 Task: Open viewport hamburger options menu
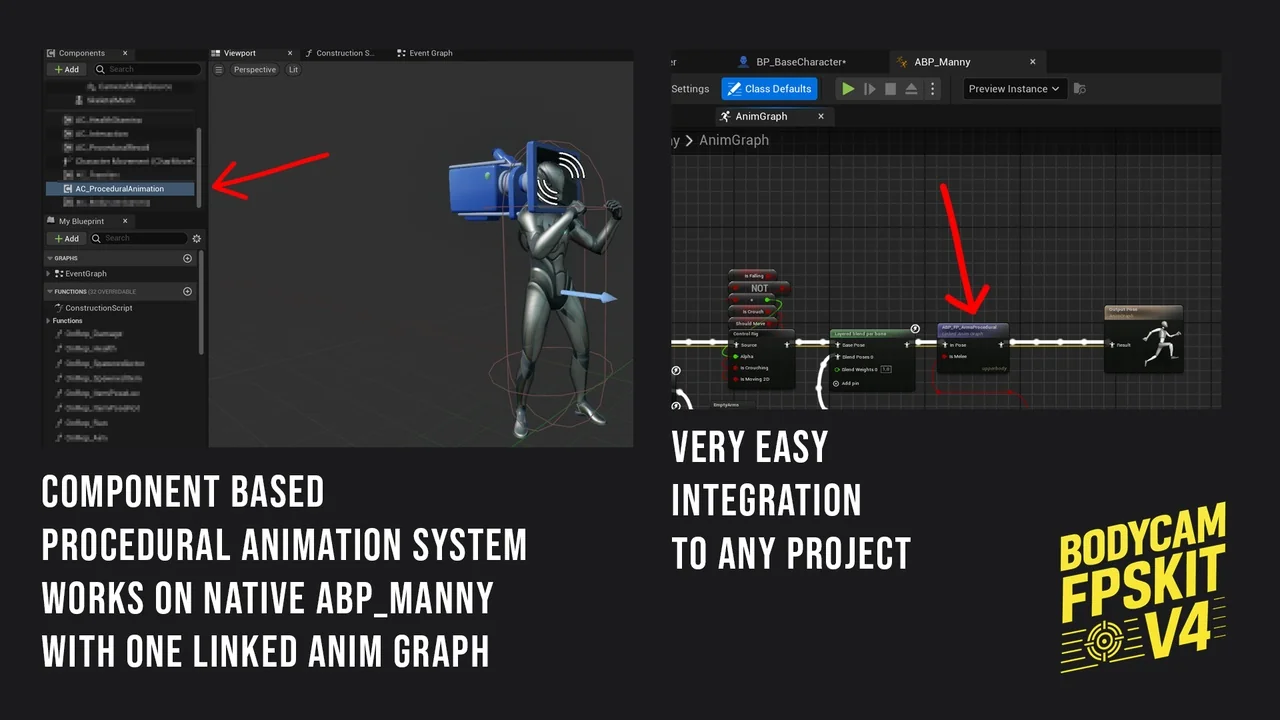coord(219,70)
